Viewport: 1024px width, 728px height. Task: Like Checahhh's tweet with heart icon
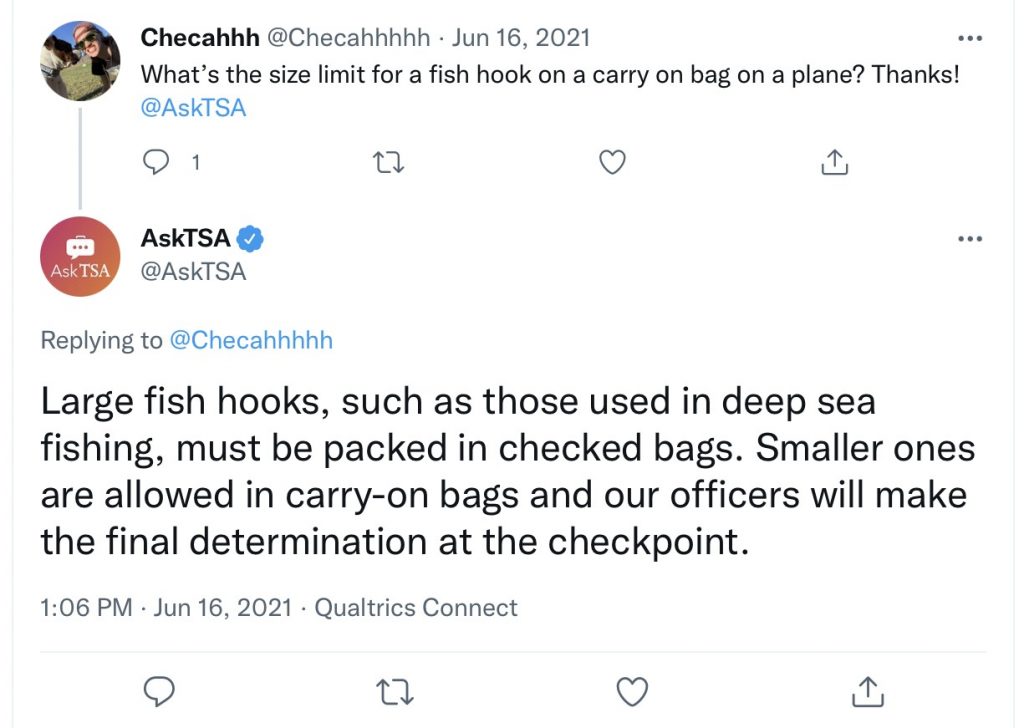(612, 162)
